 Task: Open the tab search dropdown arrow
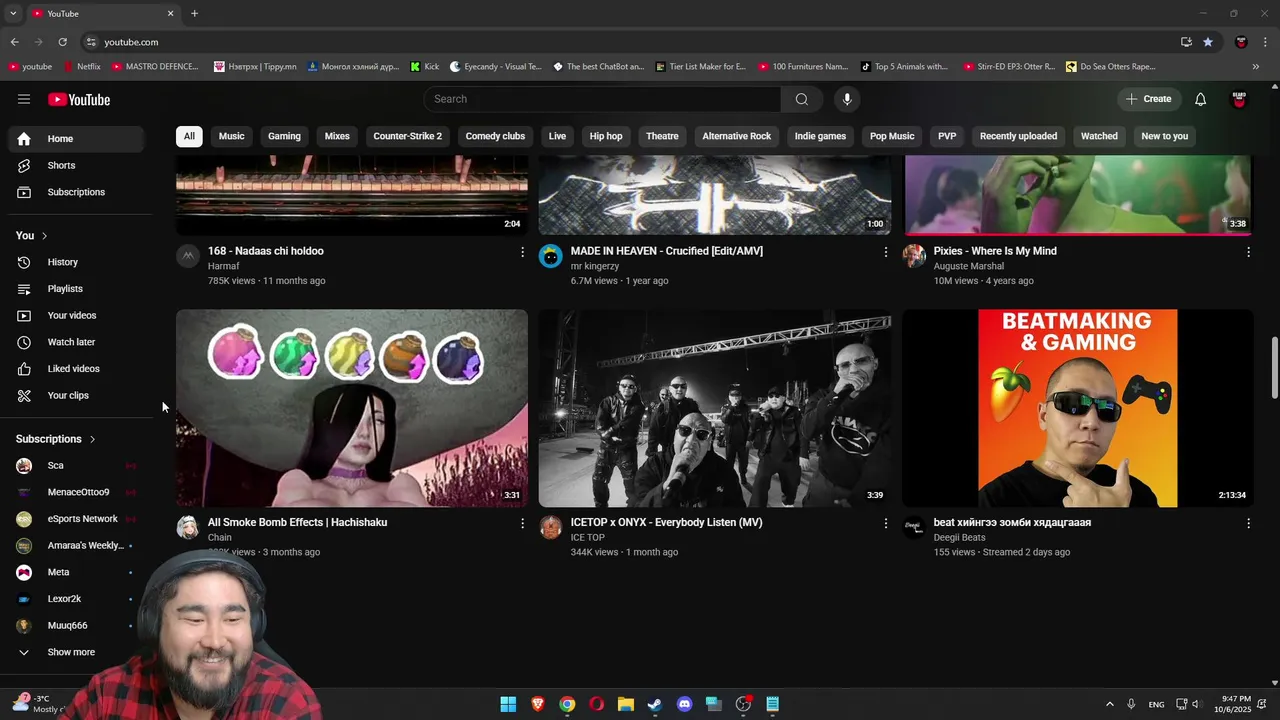[13, 13]
